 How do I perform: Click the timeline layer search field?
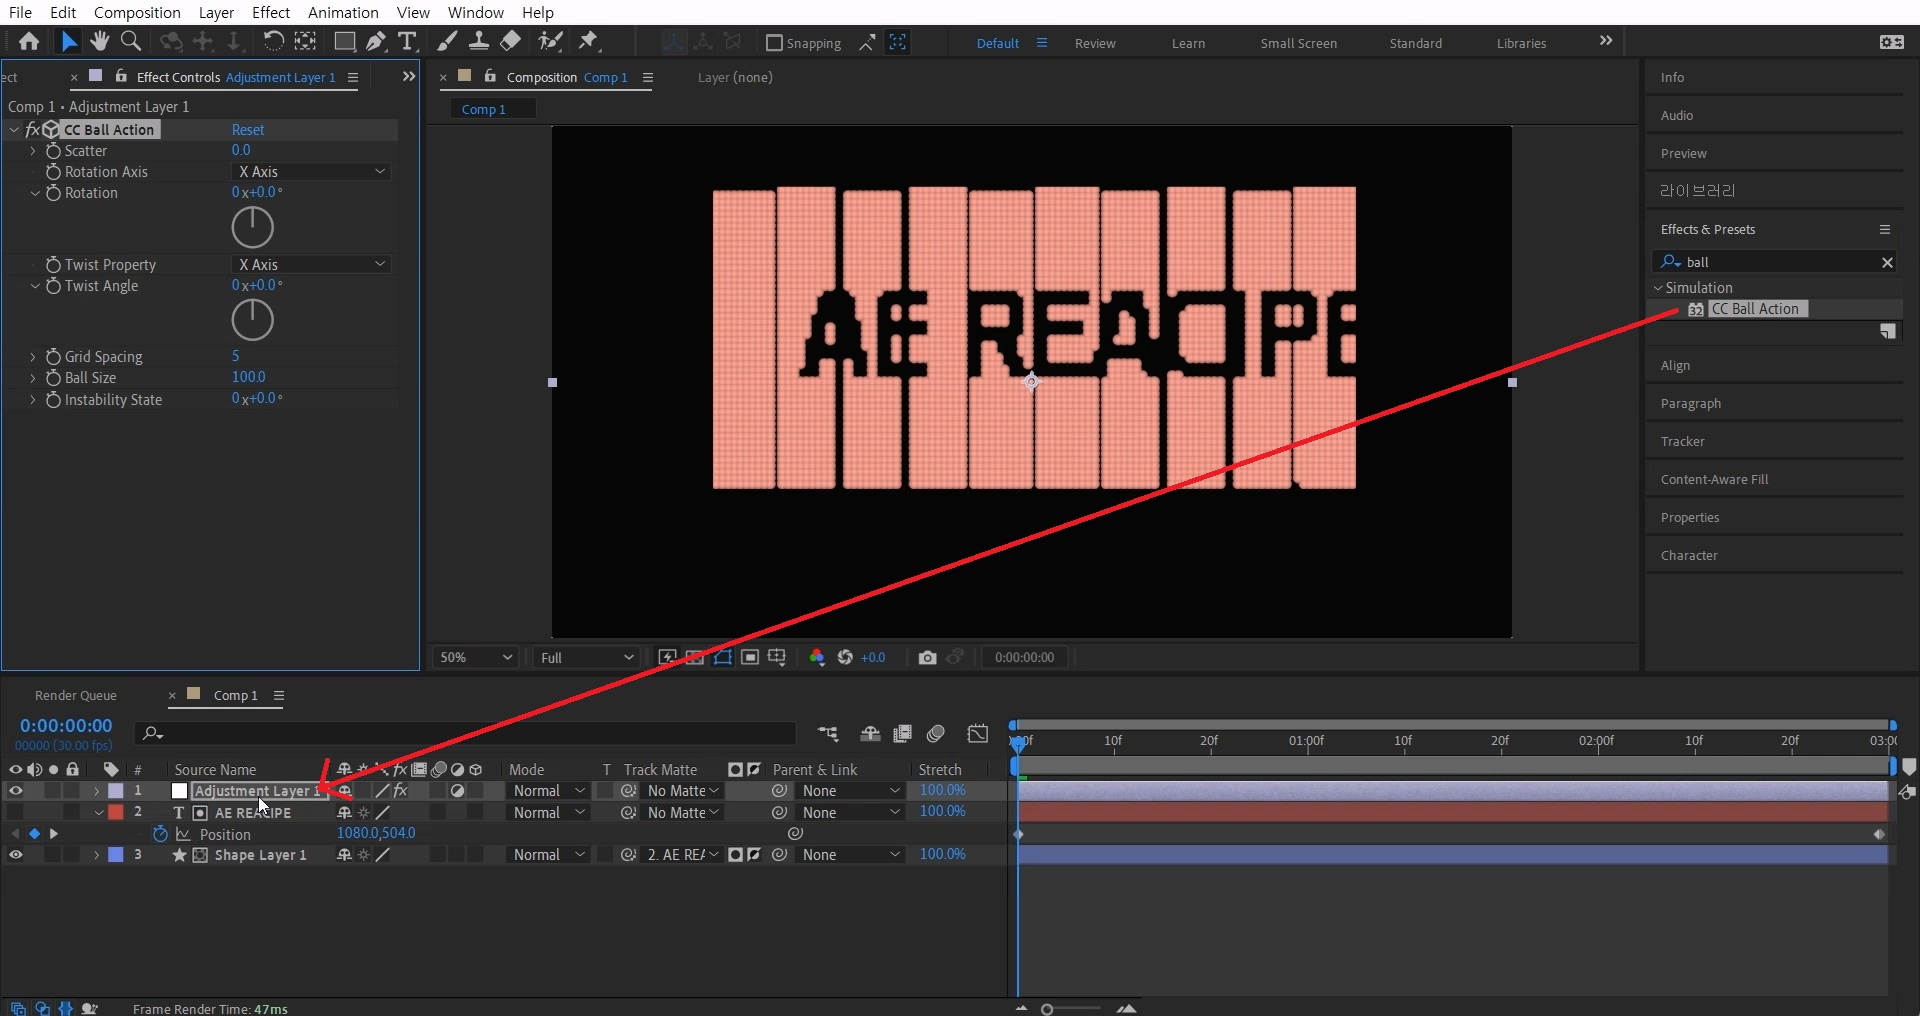(465, 734)
